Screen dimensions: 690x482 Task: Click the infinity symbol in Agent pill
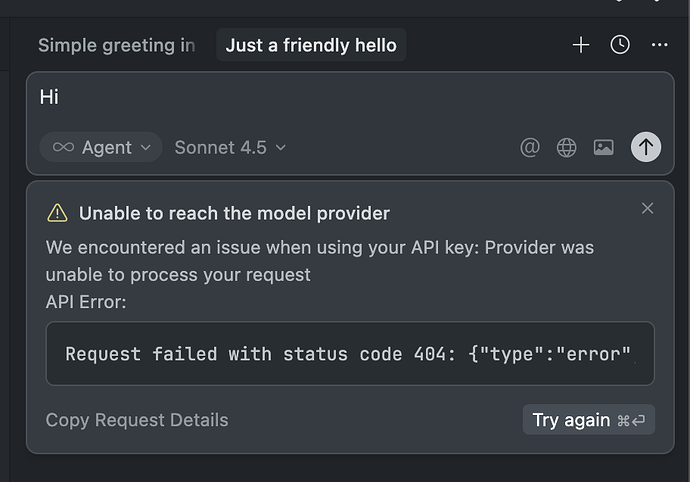pos(63,147)
